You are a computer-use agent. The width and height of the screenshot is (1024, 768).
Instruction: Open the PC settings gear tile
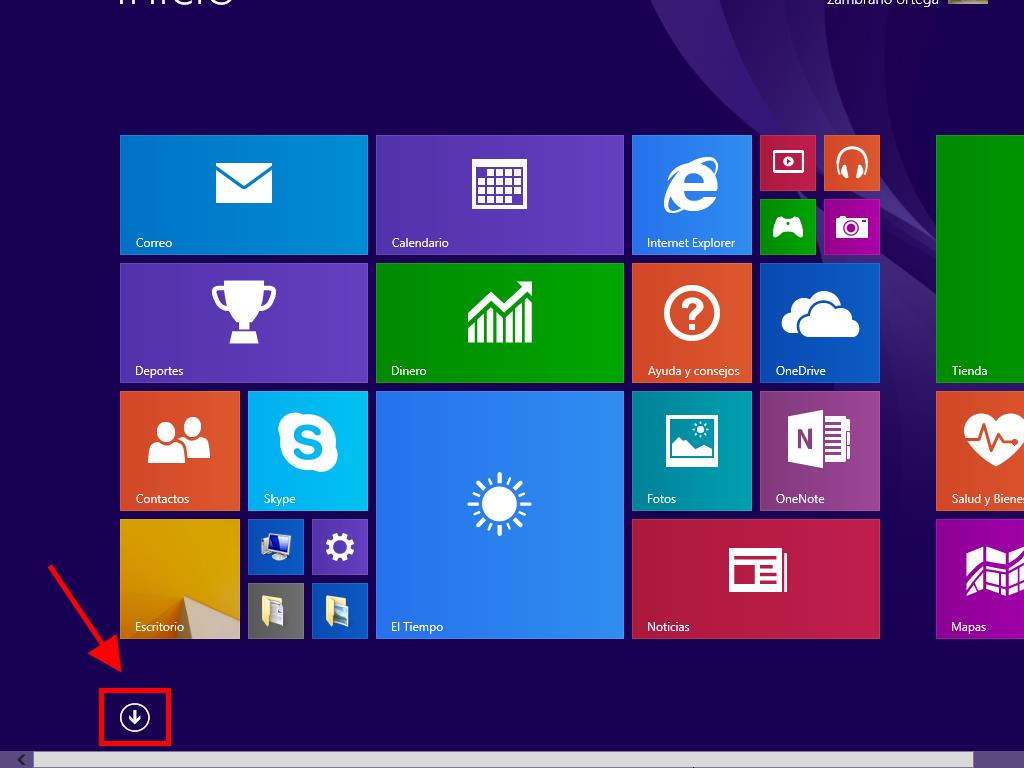(340, 547)
